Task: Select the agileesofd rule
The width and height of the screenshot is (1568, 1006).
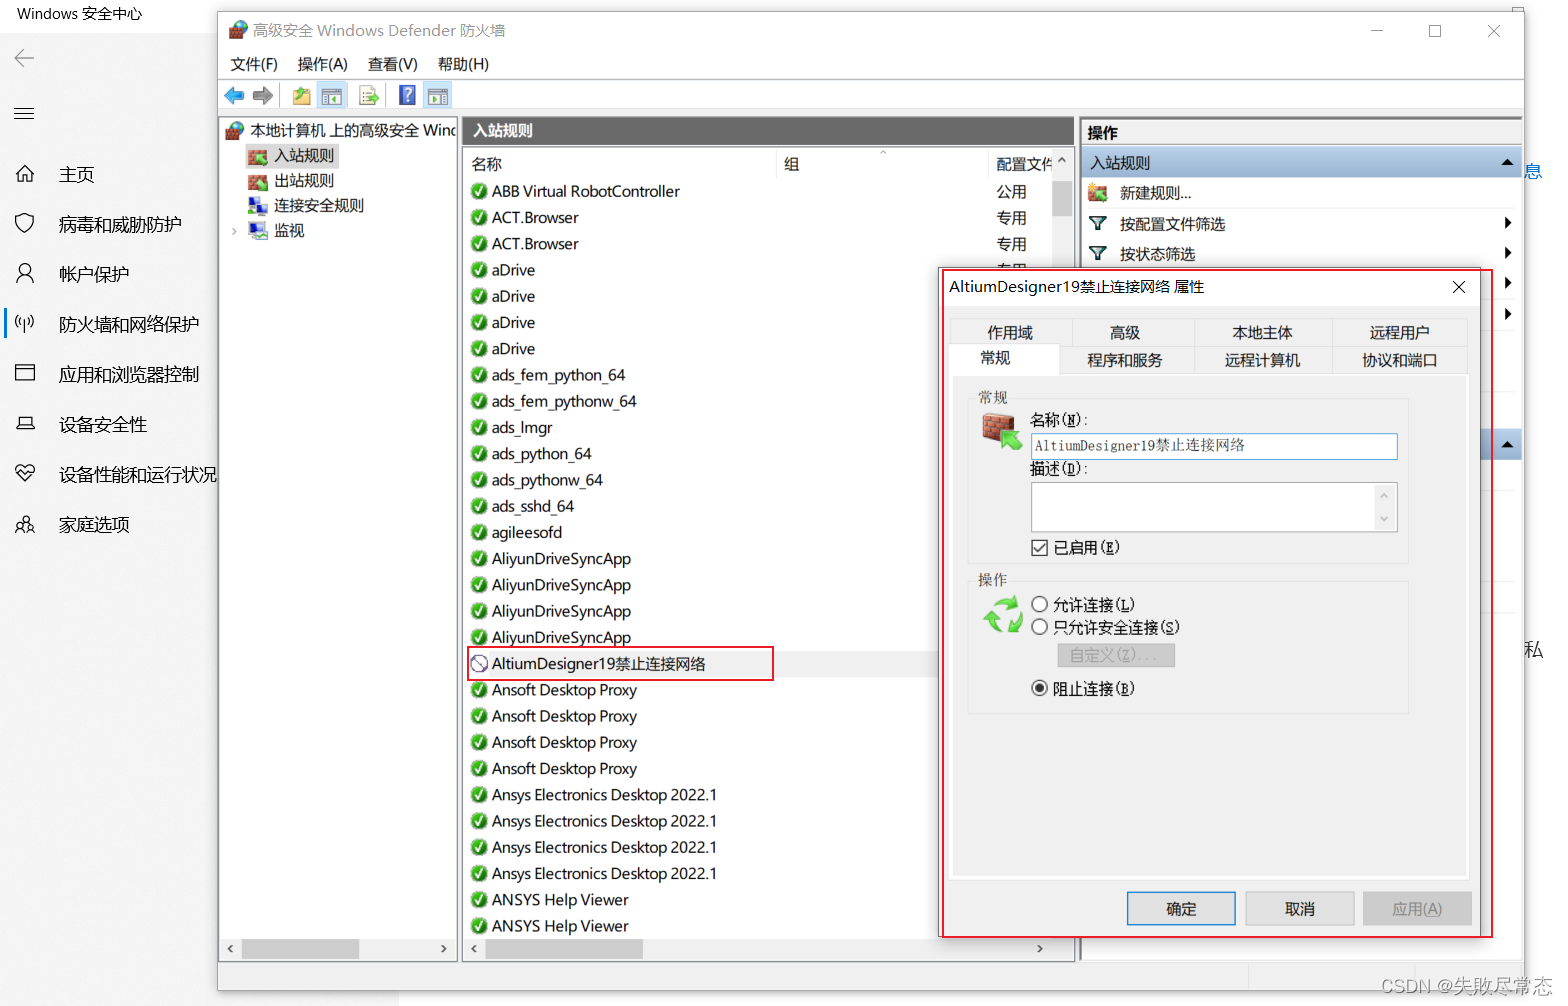Action: pos(526,533)
